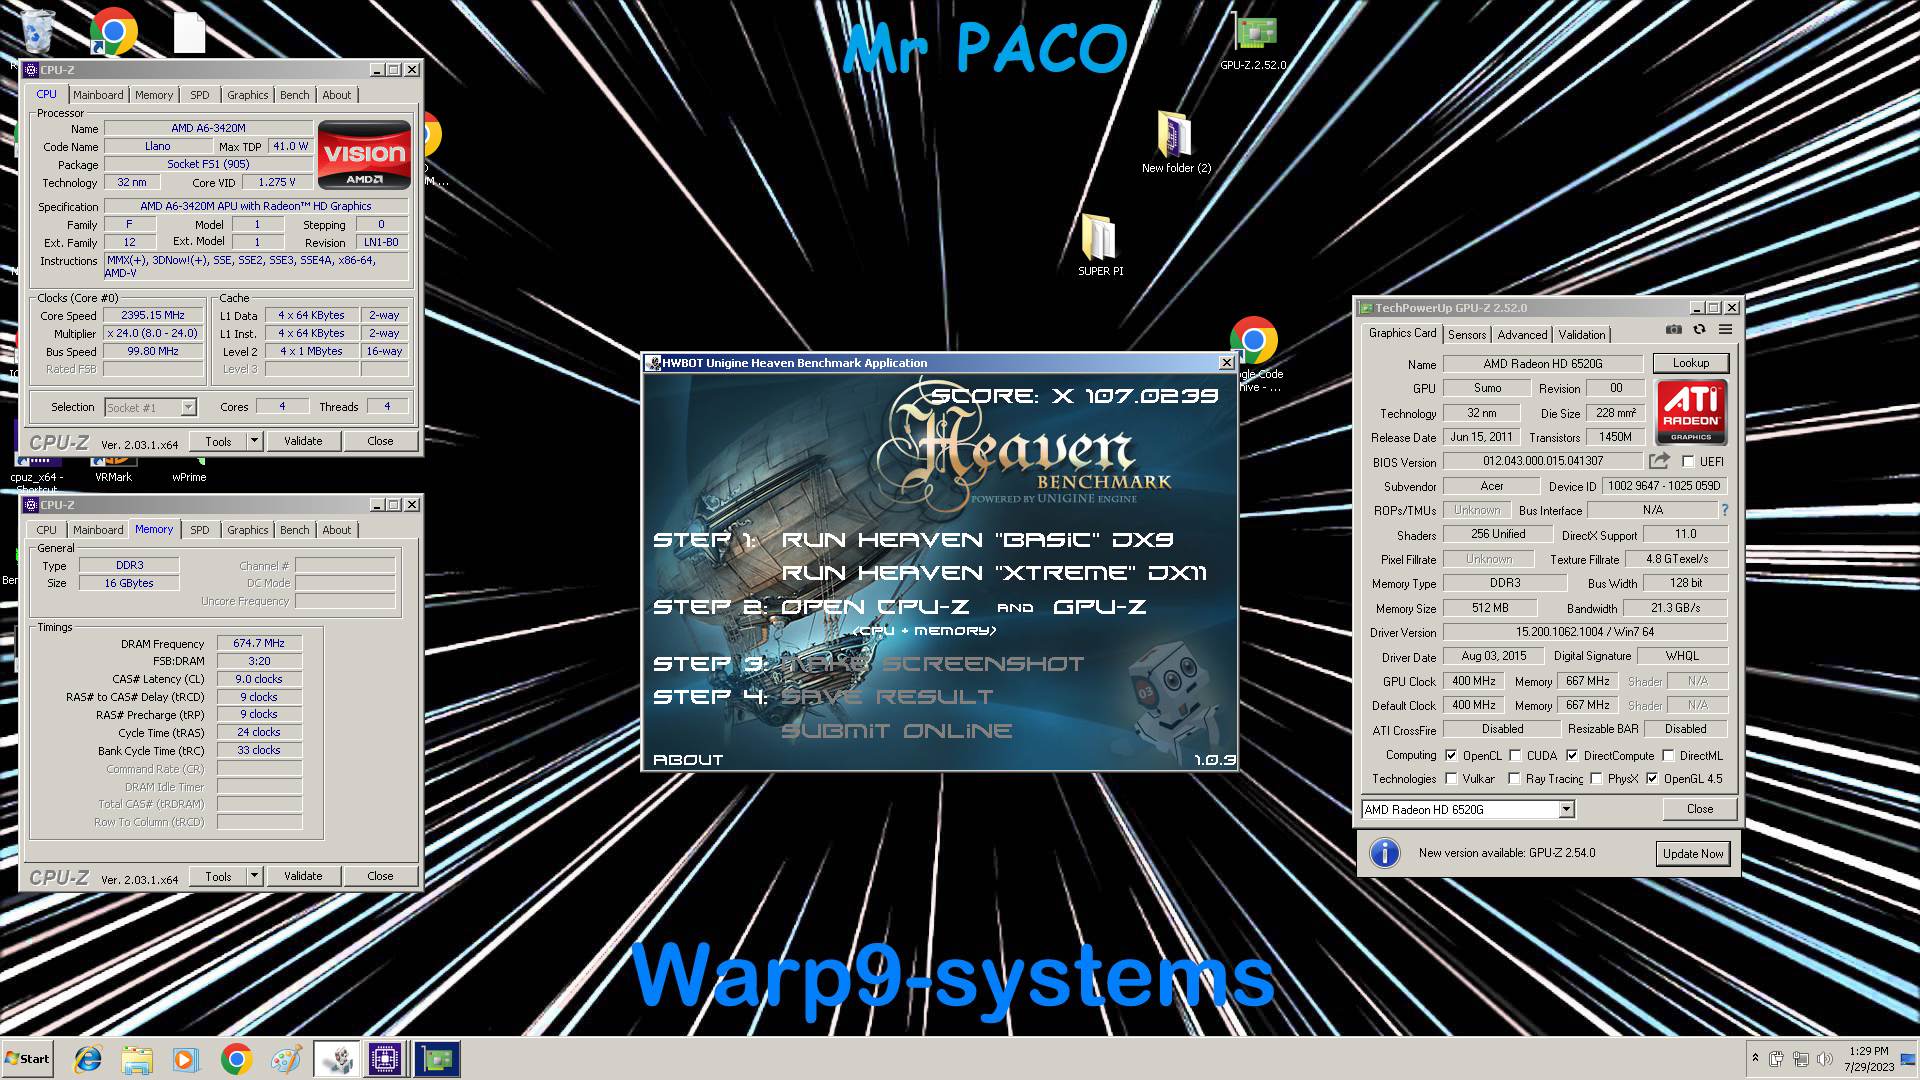Toggle the Vulkan checkbox
Image resolution: width=1920 pixels, height=1080 pixels.
point(1451,778)
